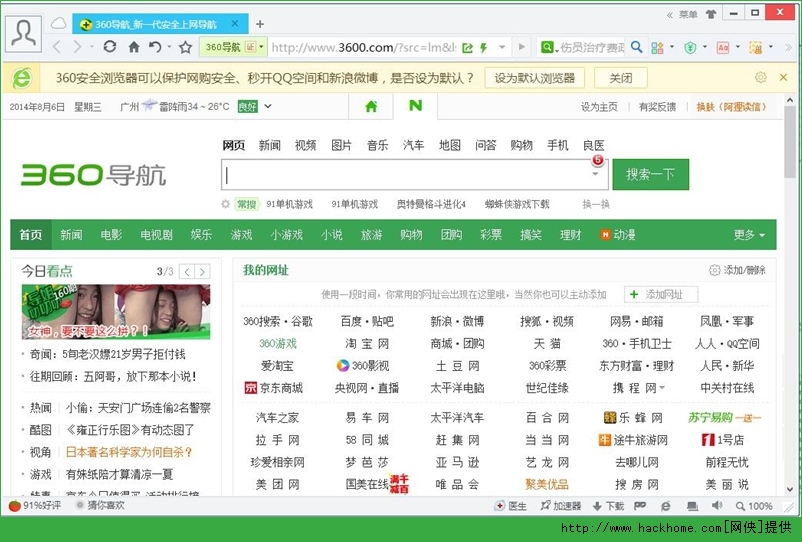
Task: Click the green home icon tab
Action: 371,106
